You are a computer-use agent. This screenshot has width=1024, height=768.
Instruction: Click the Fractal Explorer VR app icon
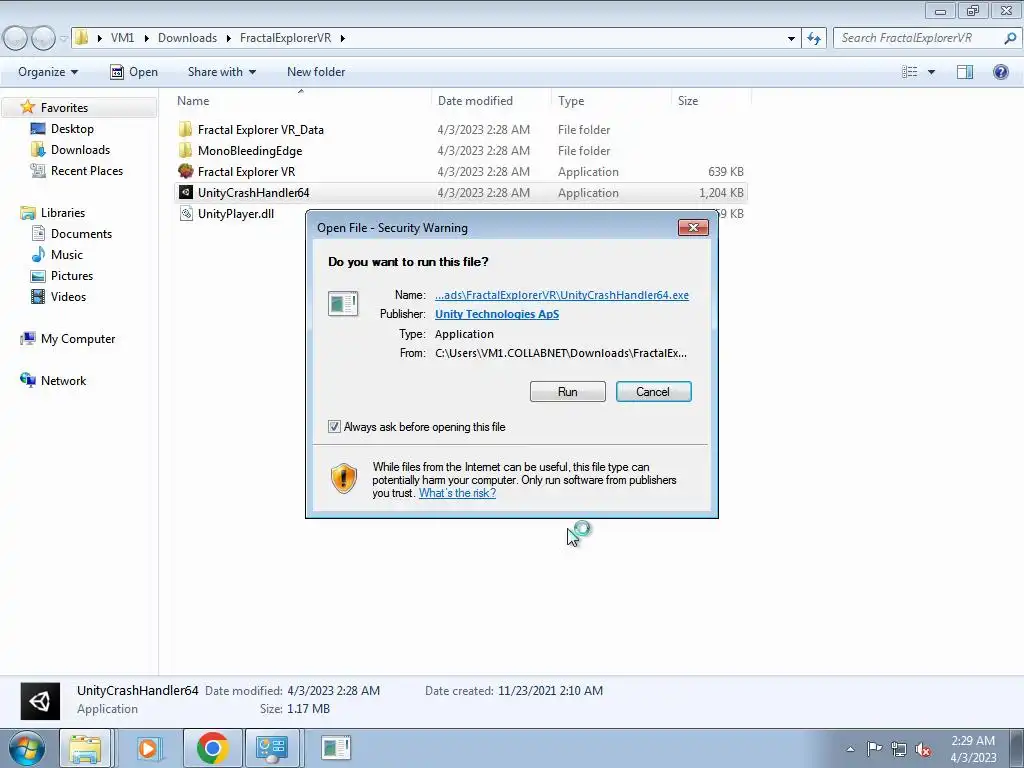click(x=185, y=172)
